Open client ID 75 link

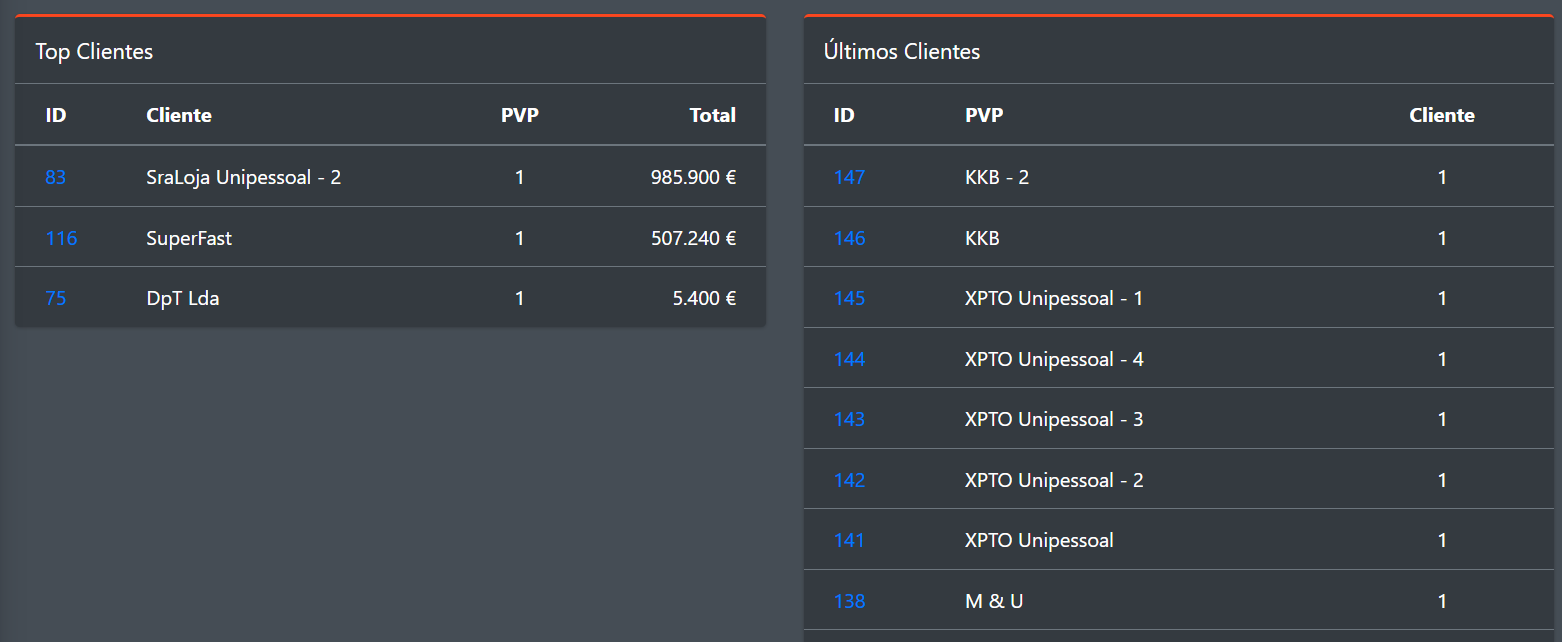click(x=55, y=298)
